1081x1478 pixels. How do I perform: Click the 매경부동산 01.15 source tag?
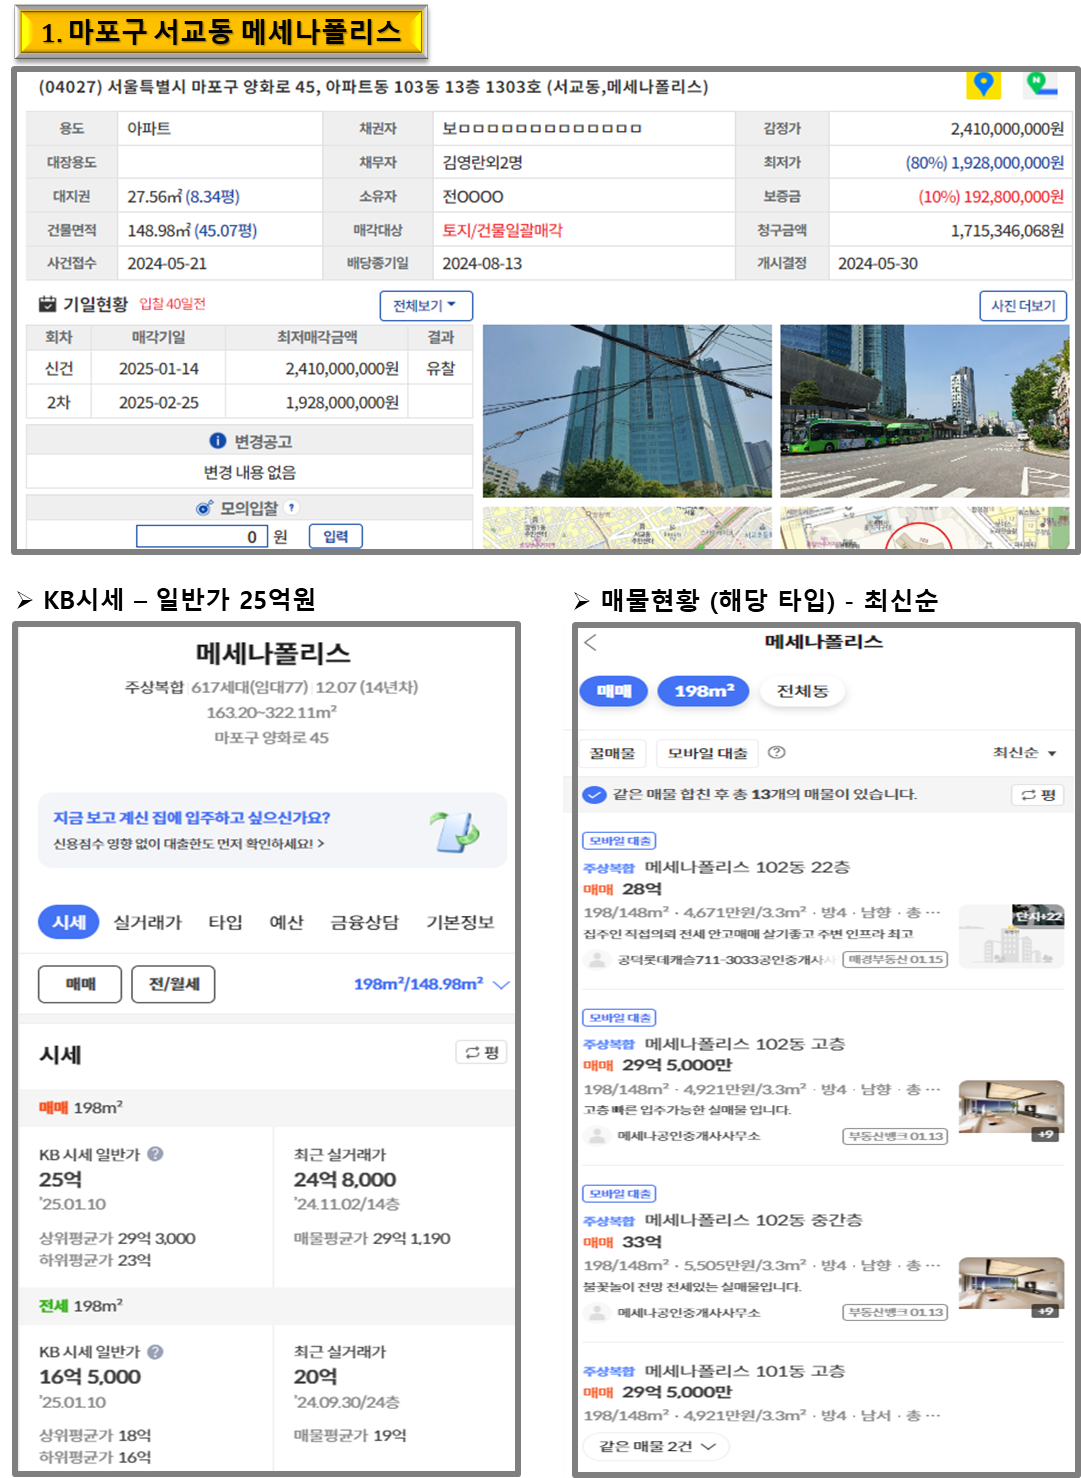[895, 959]
